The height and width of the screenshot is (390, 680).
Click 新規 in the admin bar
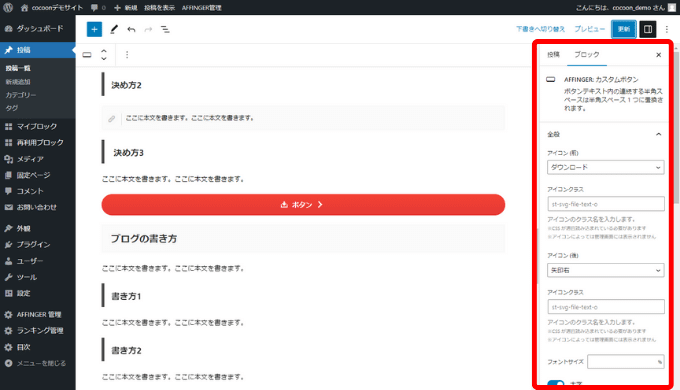point(126,7)
